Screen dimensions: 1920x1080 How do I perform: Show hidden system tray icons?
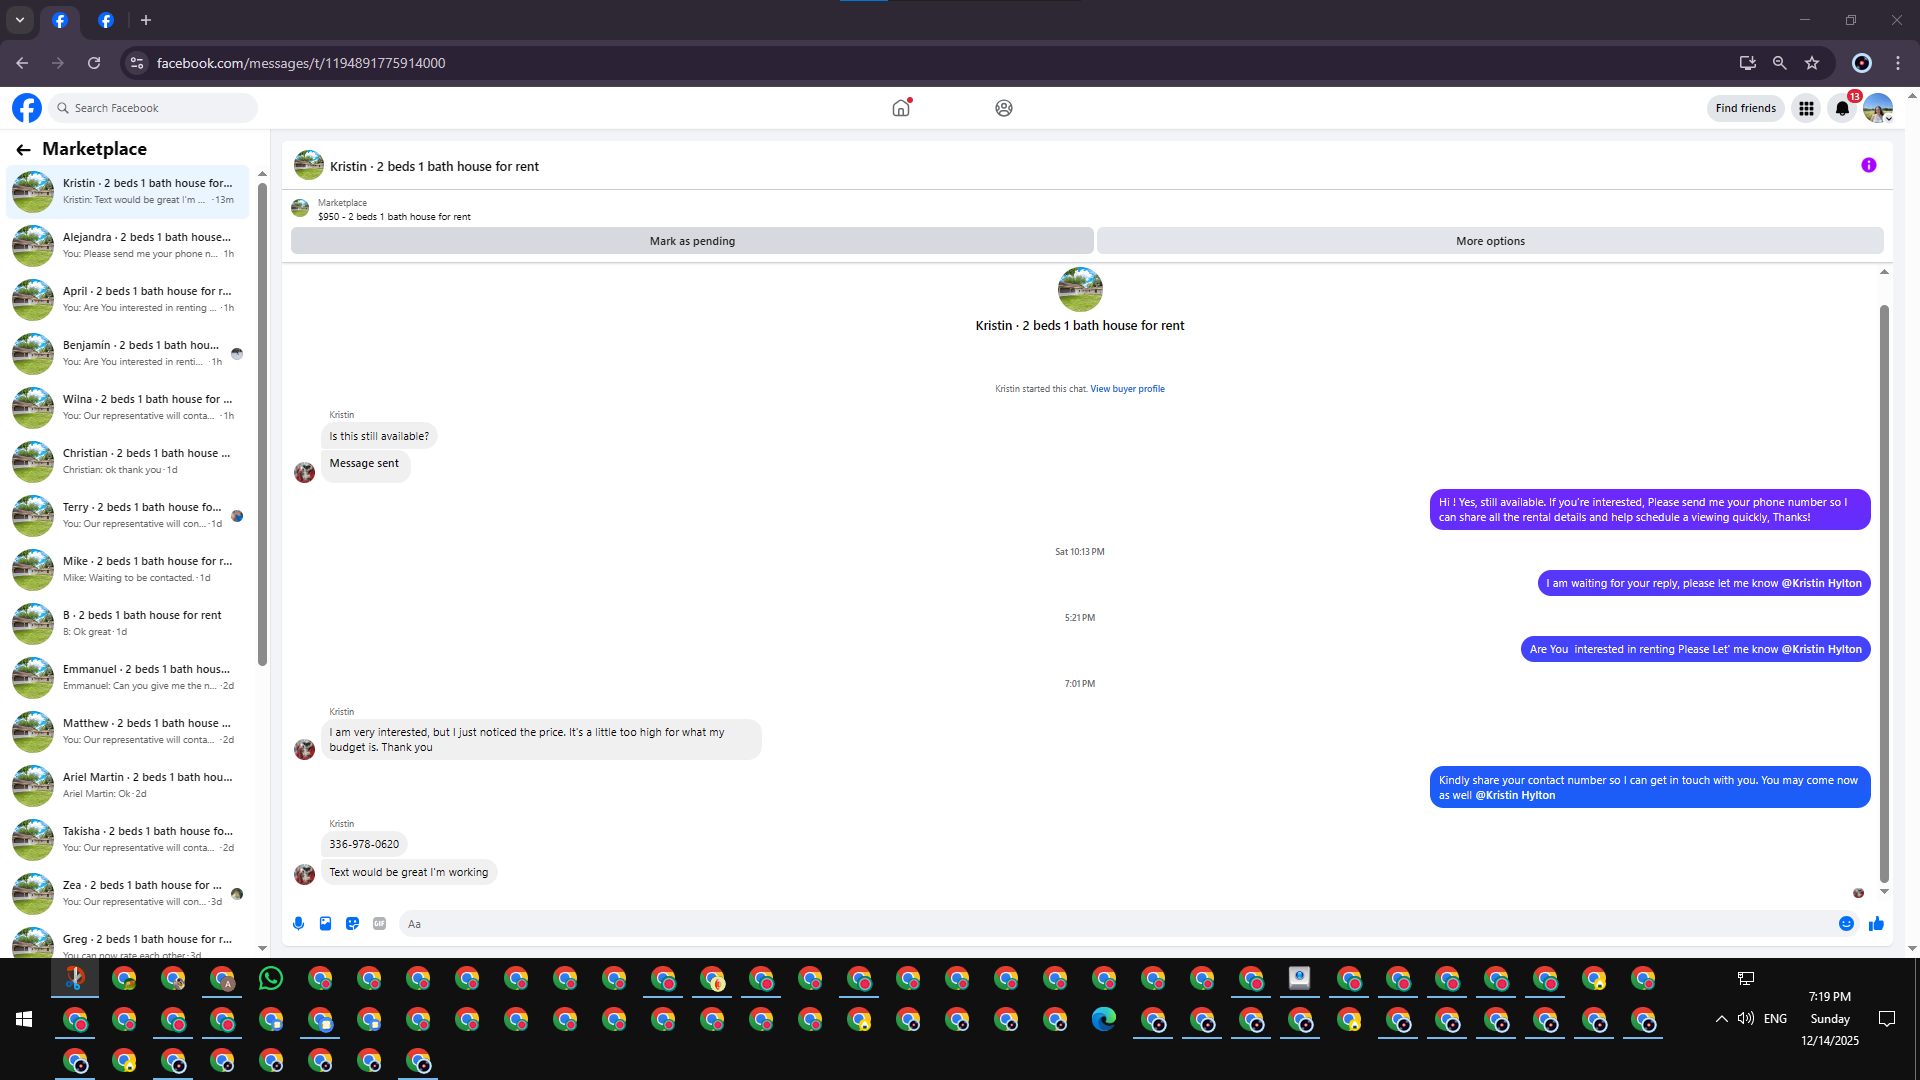coord(1721,1019)
